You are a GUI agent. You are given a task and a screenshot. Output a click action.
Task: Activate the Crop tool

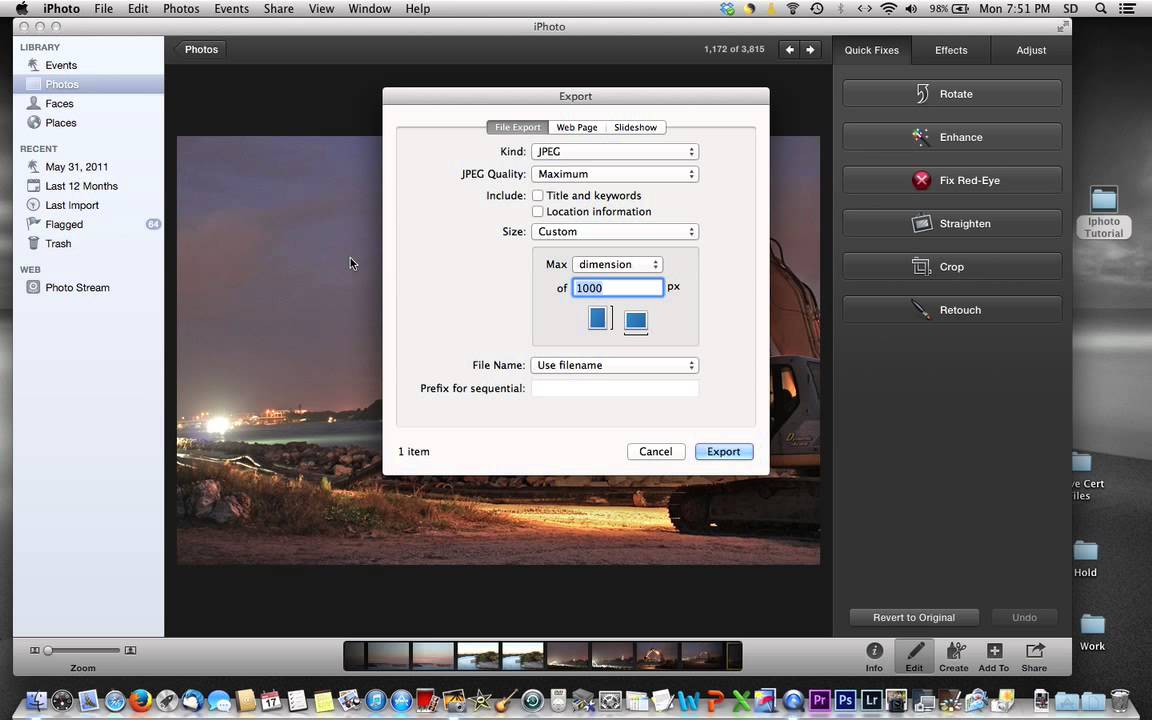tap(951, 267)
